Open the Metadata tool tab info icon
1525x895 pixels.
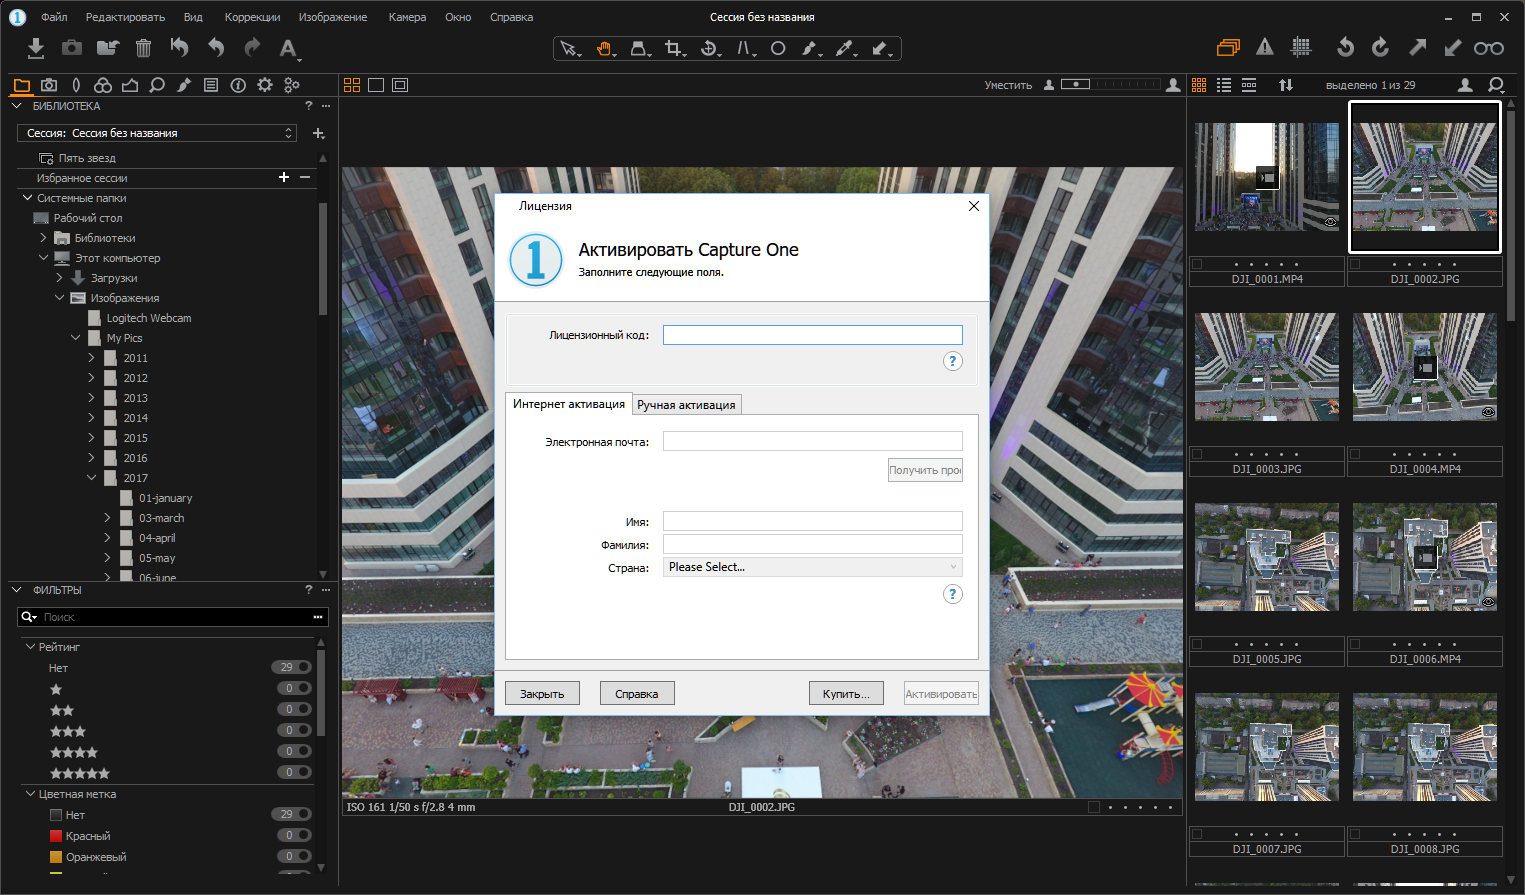coord(238,85)
